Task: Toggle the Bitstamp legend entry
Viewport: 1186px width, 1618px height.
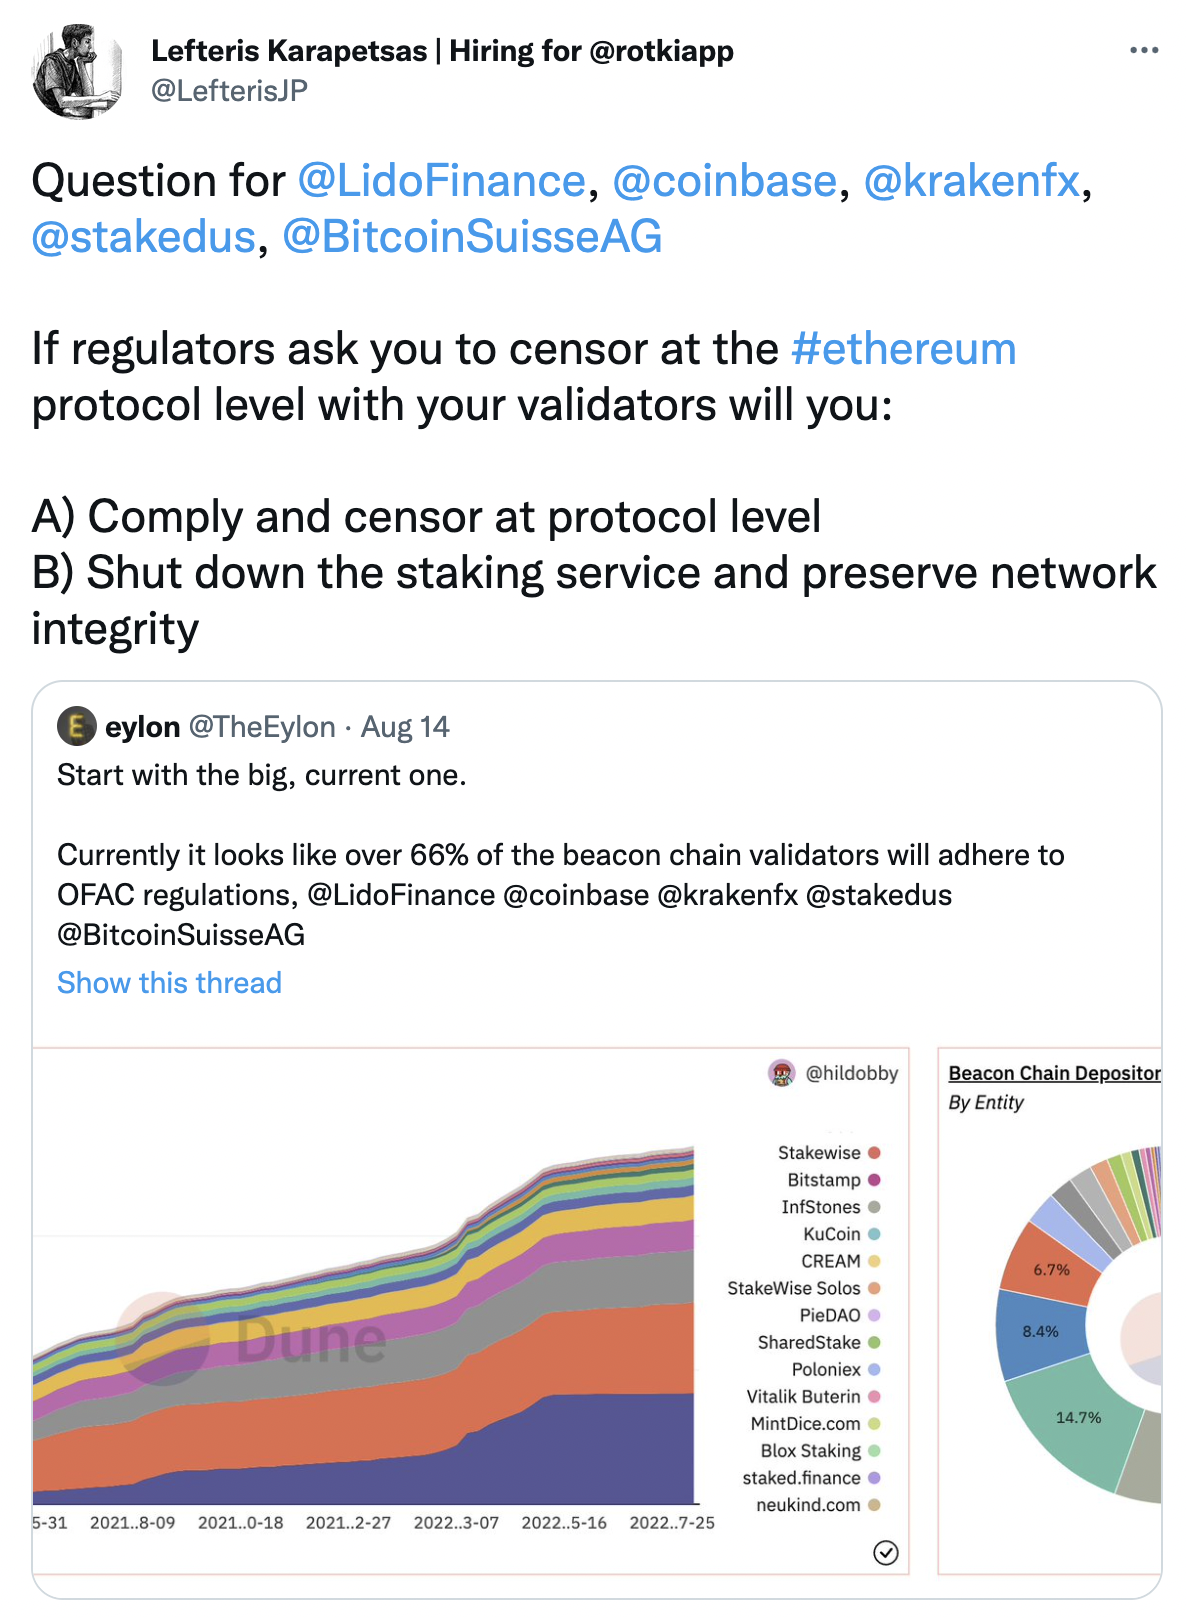Action: 833,1180
